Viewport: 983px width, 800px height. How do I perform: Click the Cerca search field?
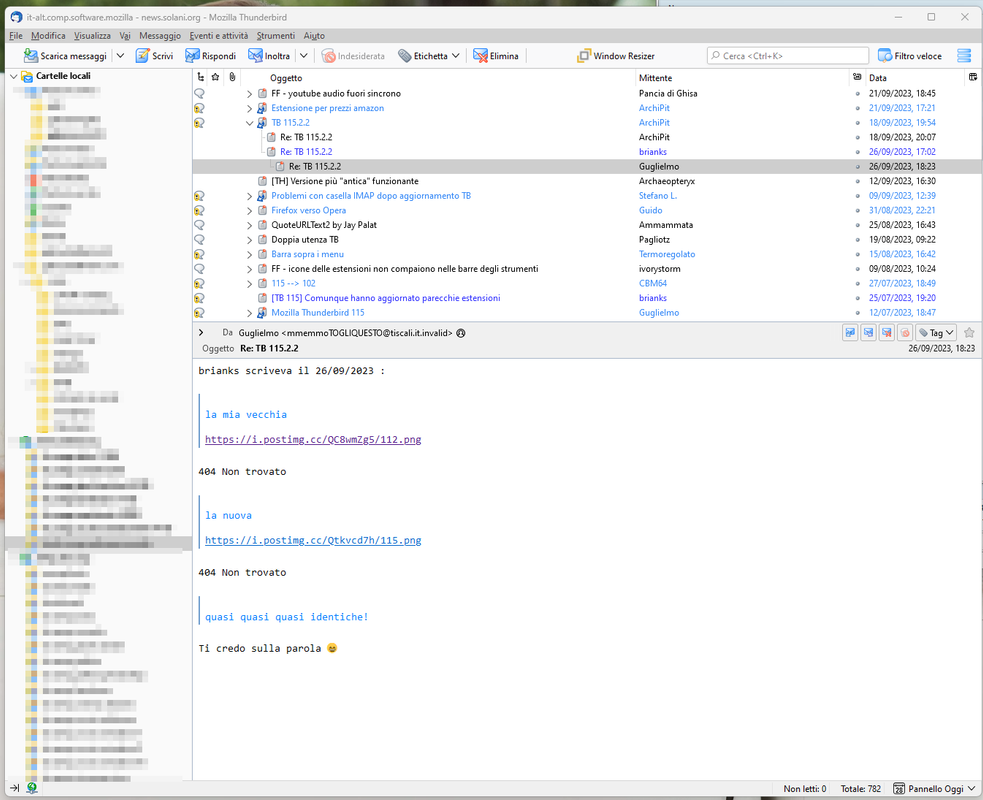pyautogui.click(x=788, y=56)
